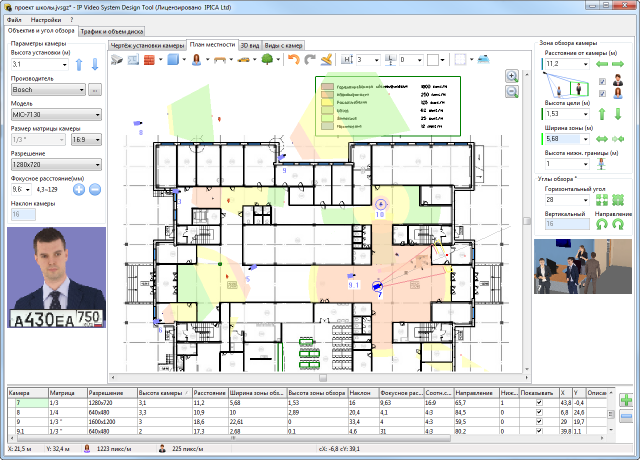Open the Настройки menu
The width and height of the screenshot is (640, 460).
46,20
